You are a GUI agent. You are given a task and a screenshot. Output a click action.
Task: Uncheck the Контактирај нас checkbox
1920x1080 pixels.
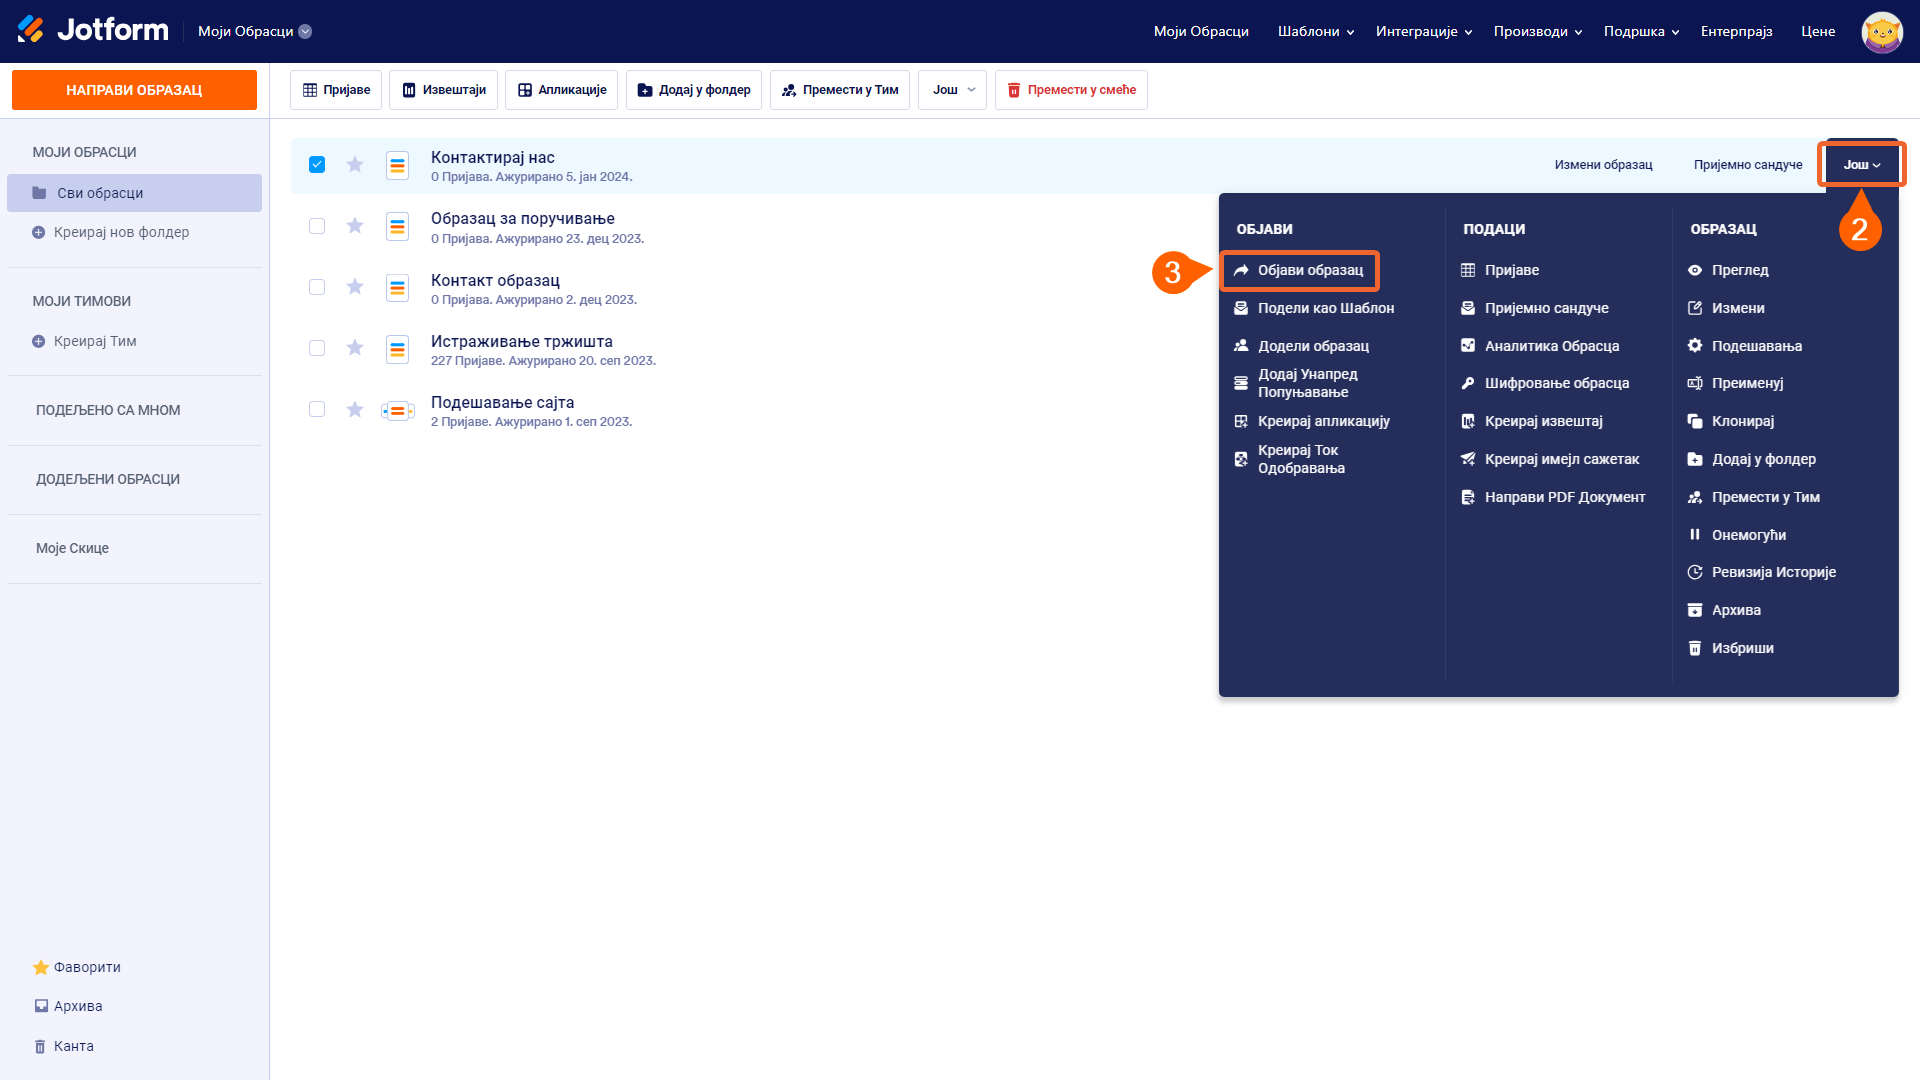(x=317, y=165)
